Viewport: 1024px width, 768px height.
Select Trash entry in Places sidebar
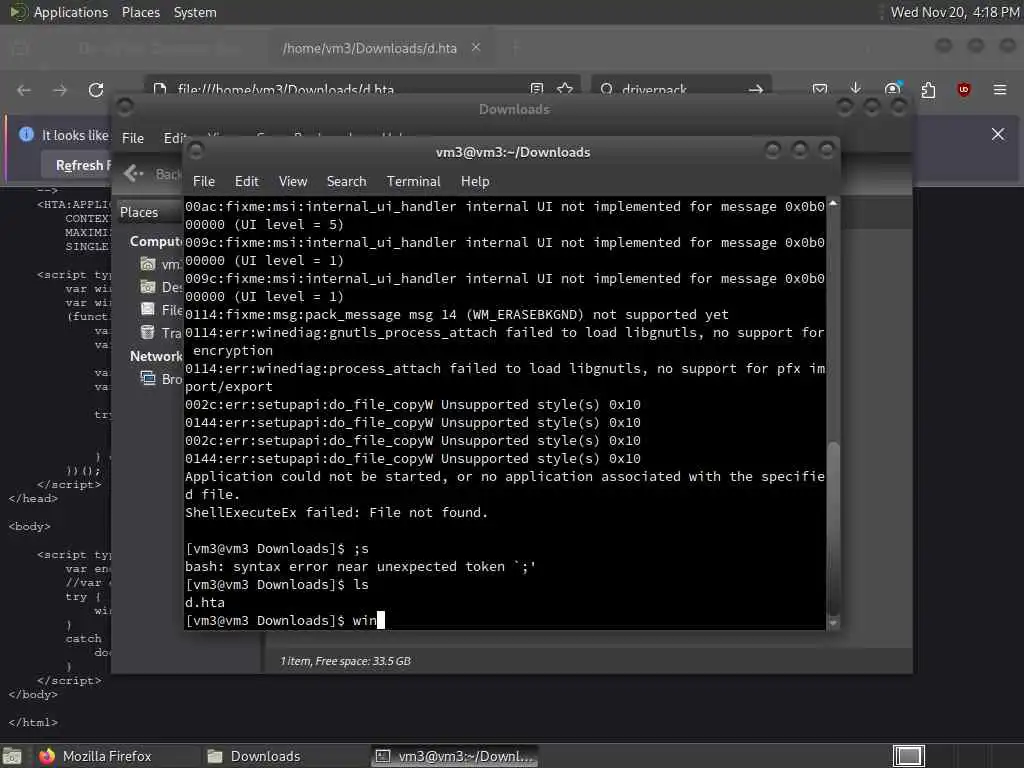point(161,332)
